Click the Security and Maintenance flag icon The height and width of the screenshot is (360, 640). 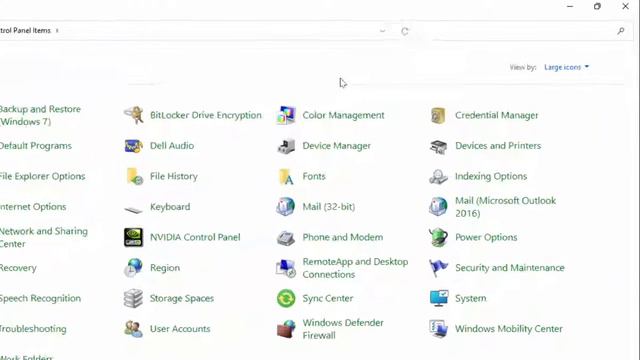438,268
